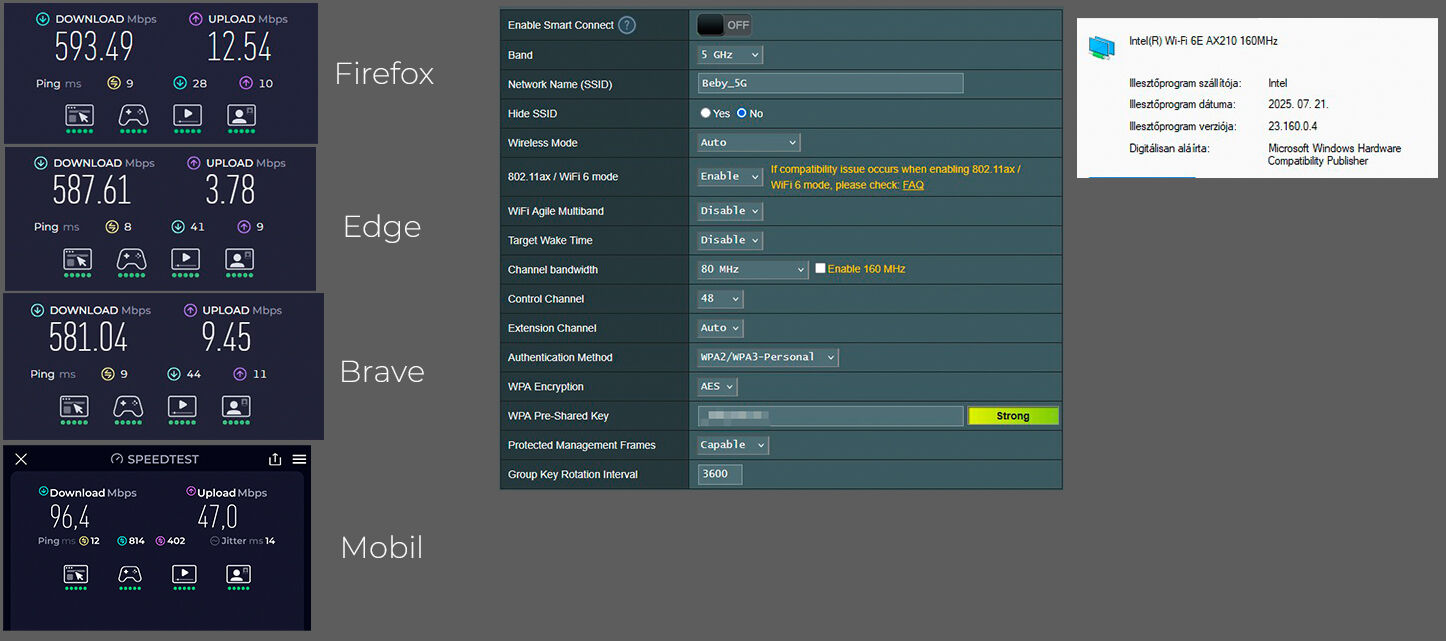This screenshot has height=641, width=1446.
Task: Click idle ping icon in Firefox result
Action: click(x=114, y=83)
